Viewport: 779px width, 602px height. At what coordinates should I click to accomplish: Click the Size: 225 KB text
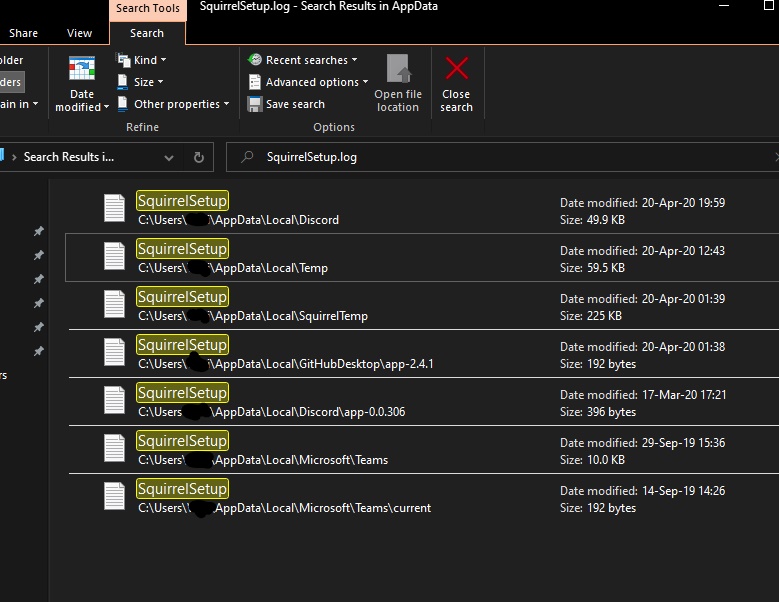coord(591,316)
